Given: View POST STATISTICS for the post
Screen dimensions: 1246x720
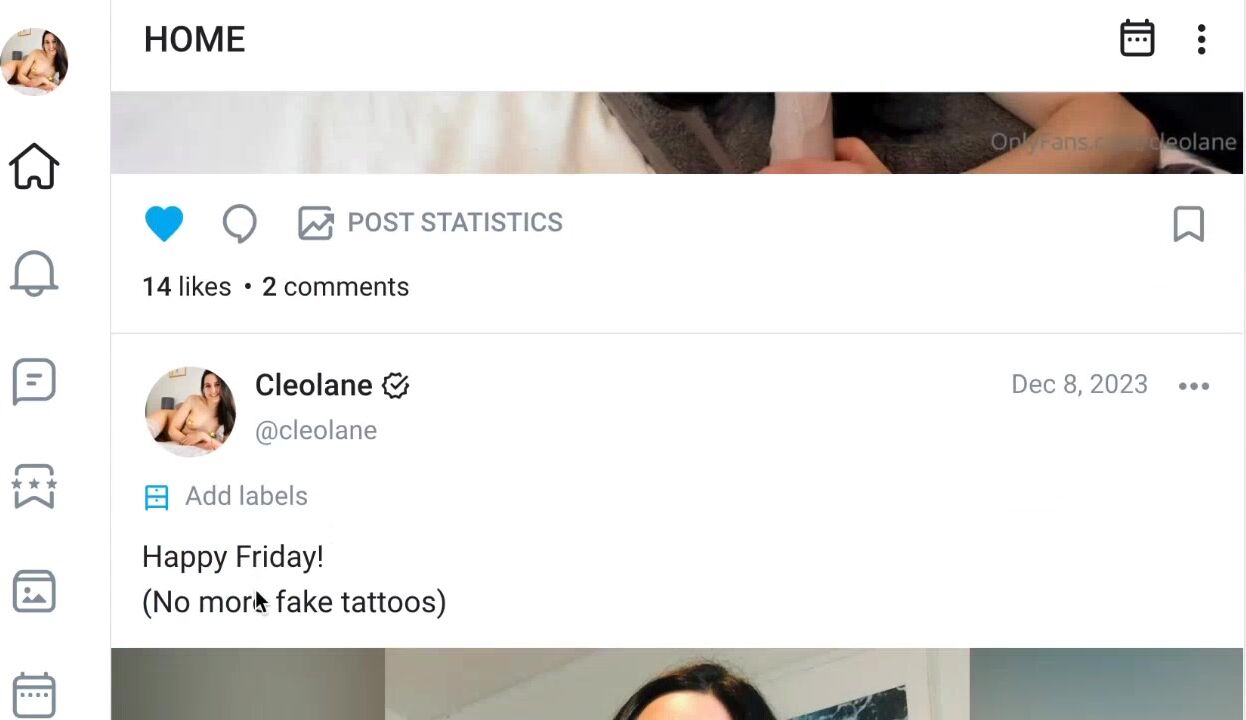Looking at the screenshot, I should coord(431,223).
